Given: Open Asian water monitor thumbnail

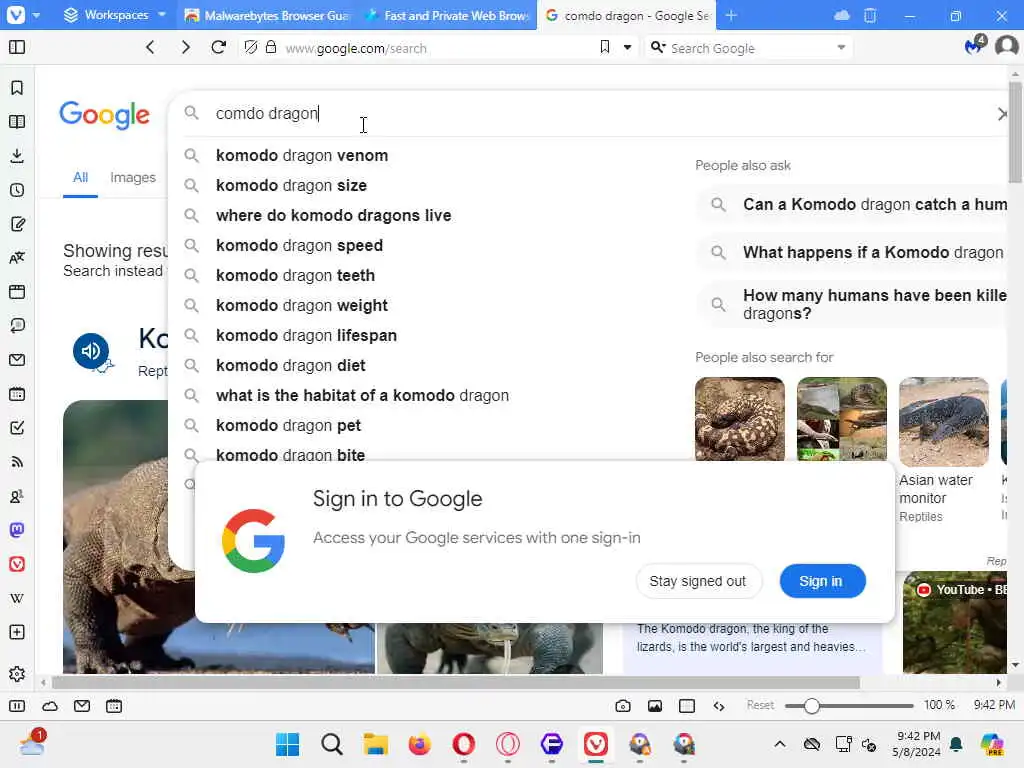Looking at the screenshot, I should 943,422.
